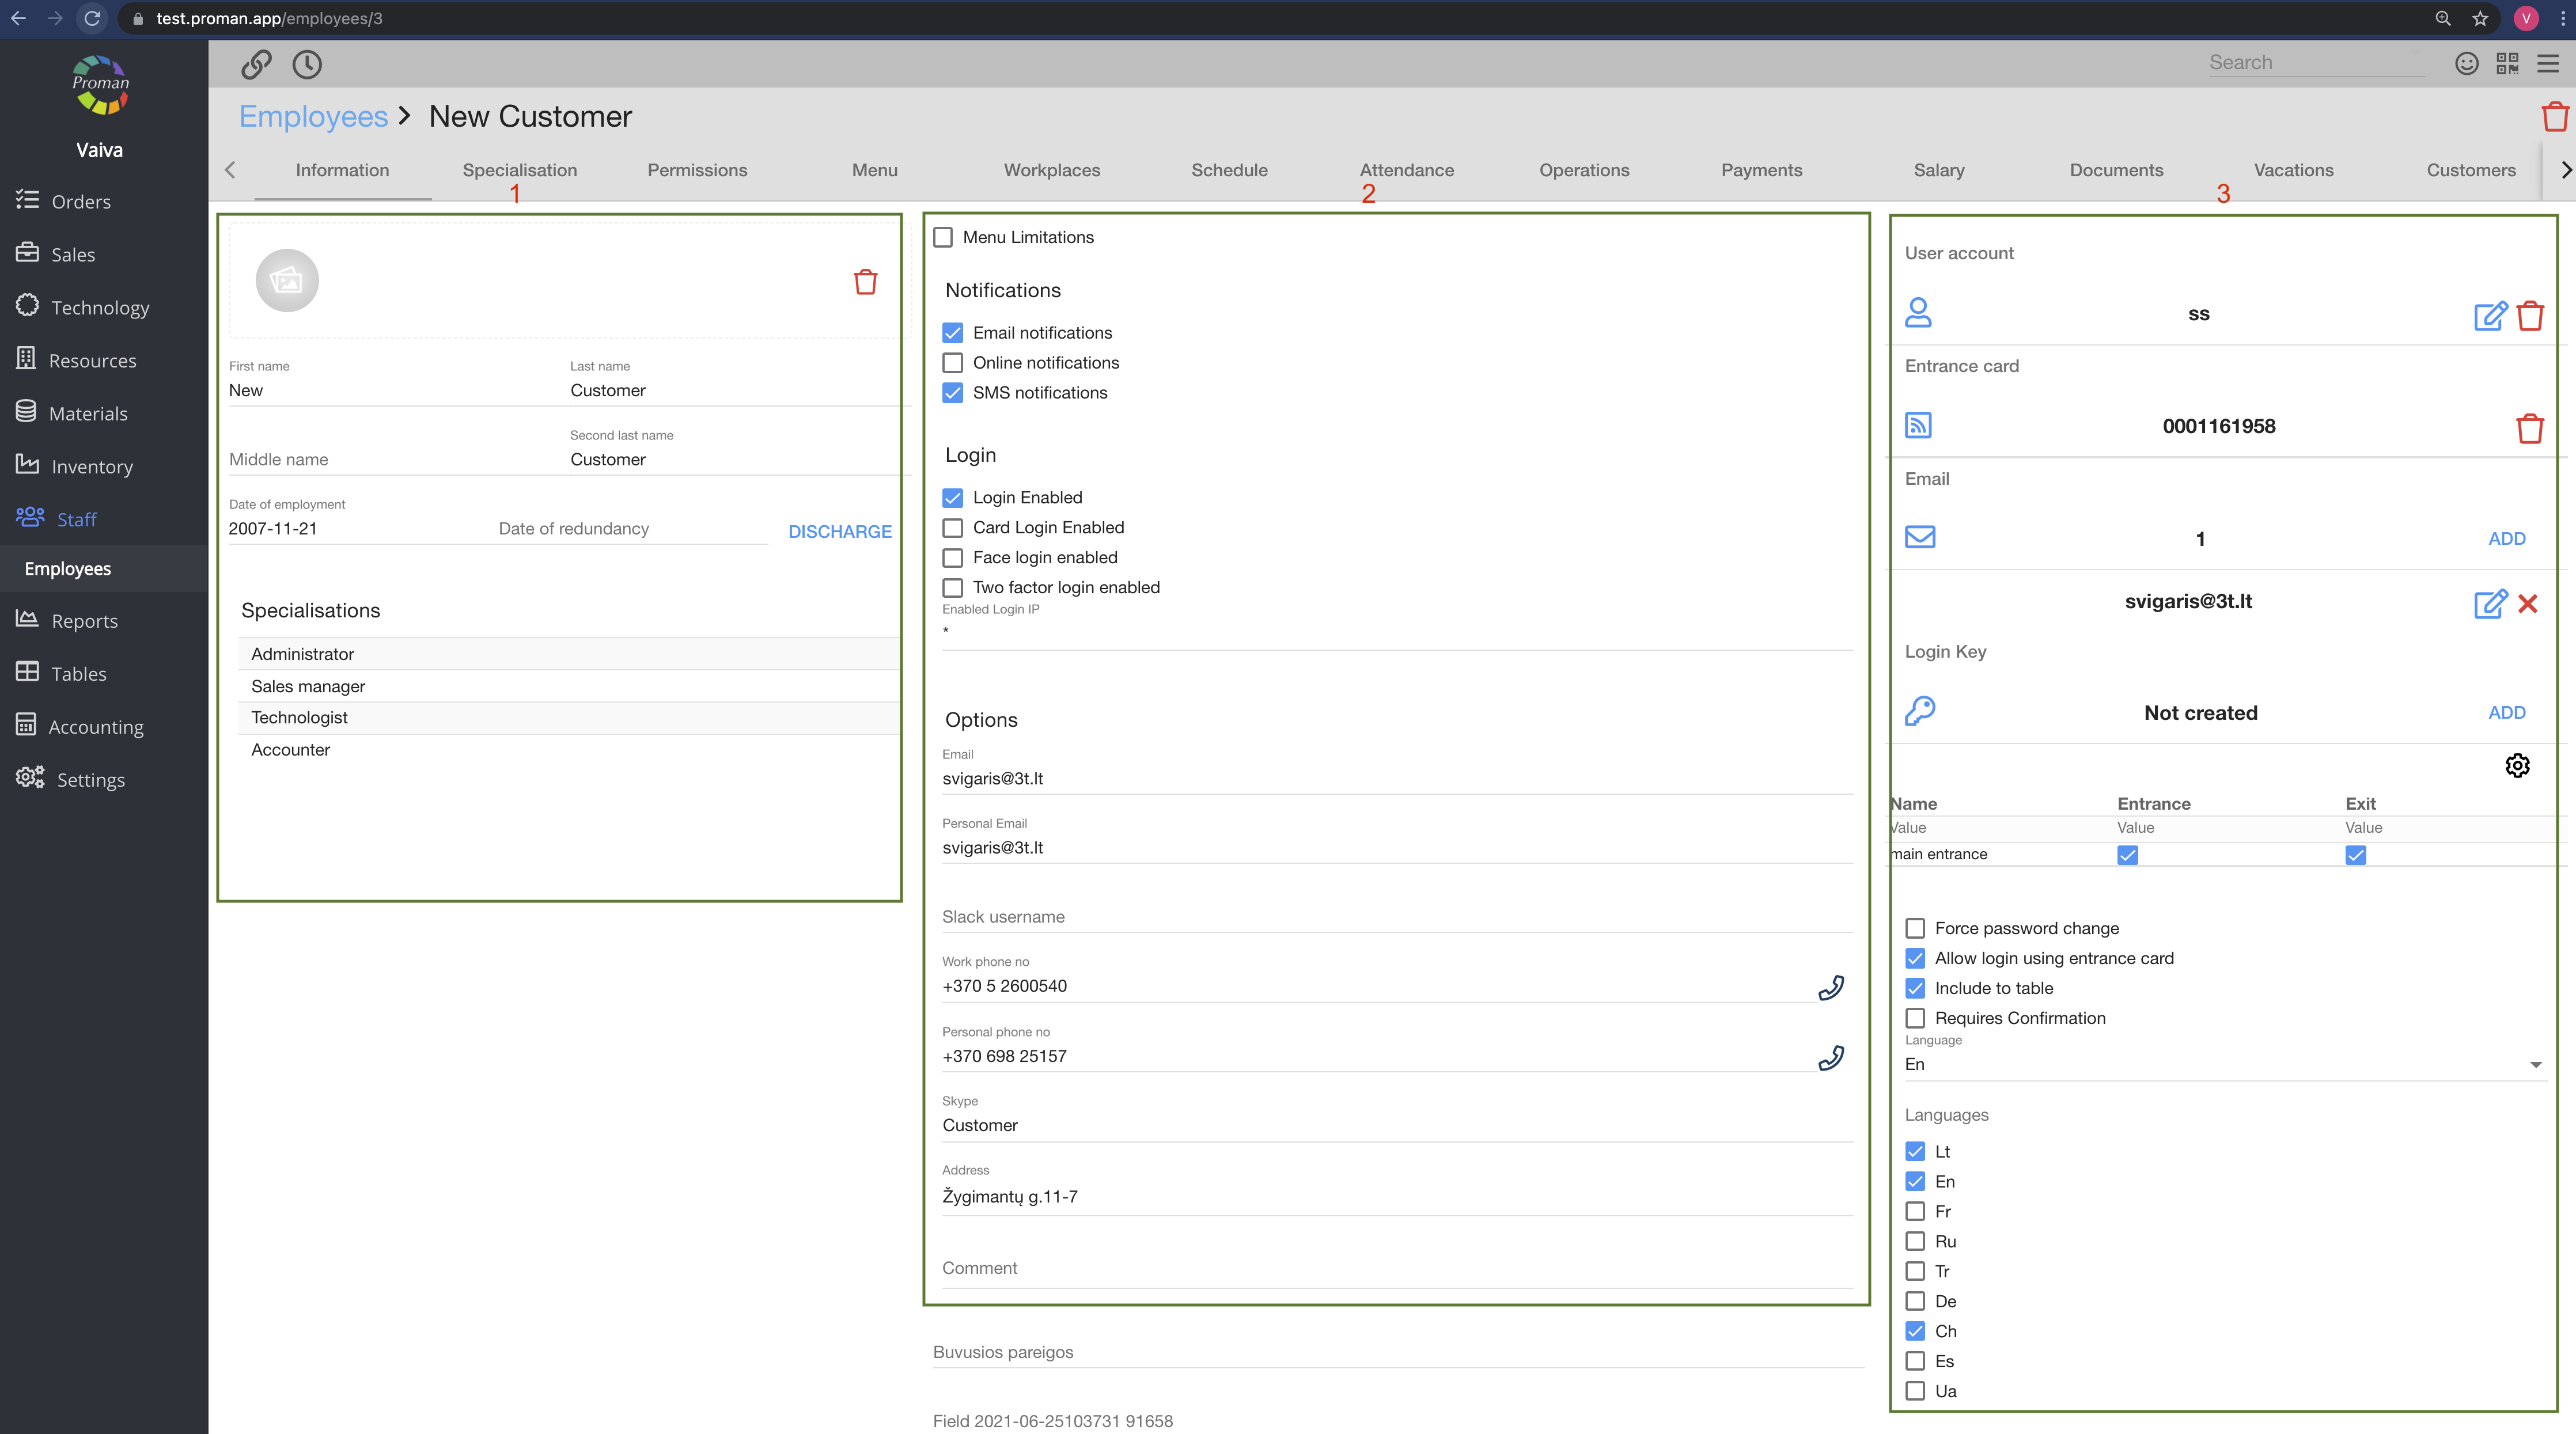Click the QR code icon
This screenshot has height=1434, width=2576.
click(x=2507, y=63)
